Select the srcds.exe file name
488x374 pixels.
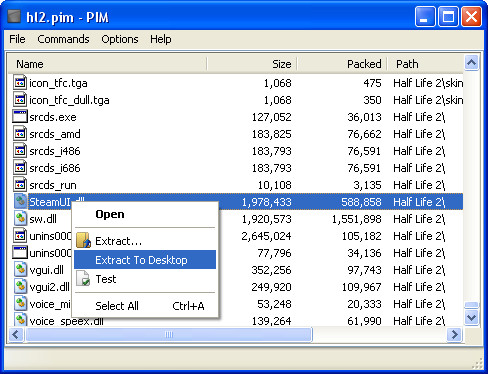[x=53, y=117]
